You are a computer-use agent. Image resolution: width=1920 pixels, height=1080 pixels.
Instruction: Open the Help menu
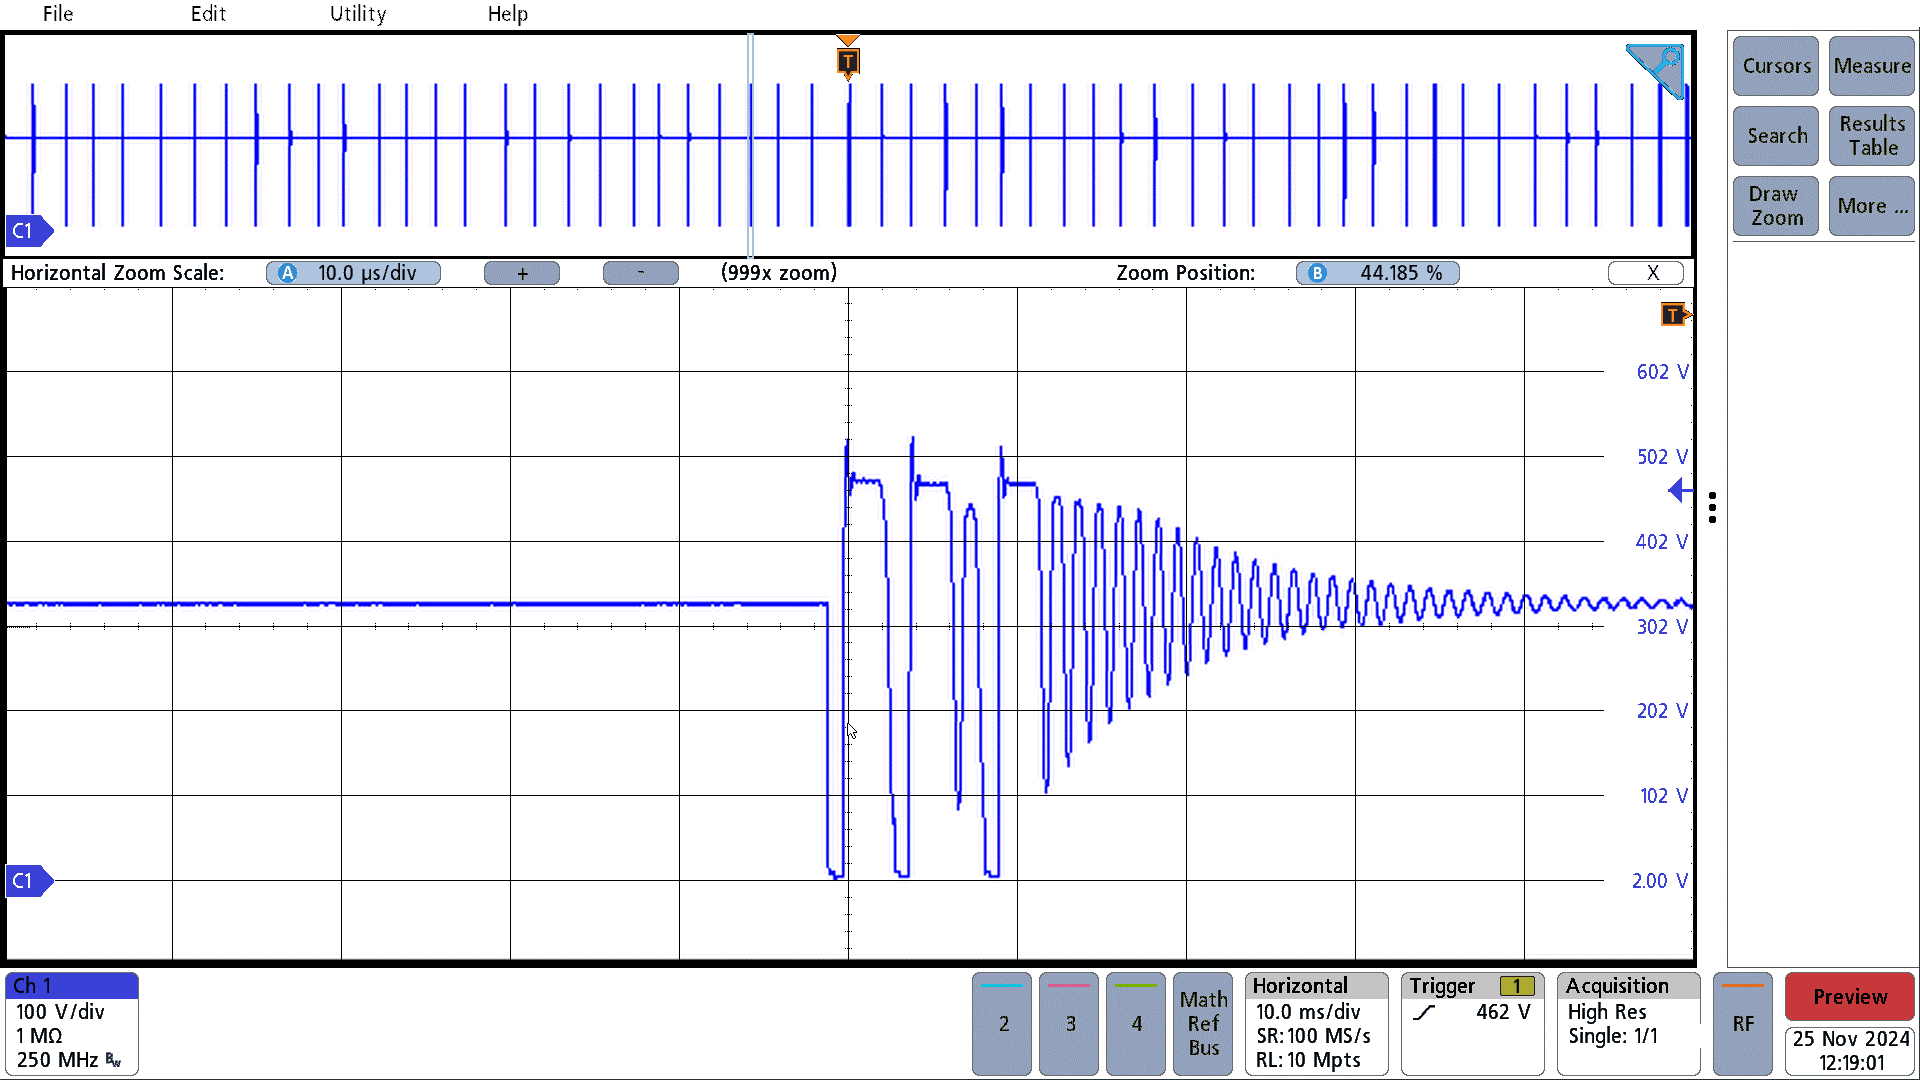(x=508, y=14)
